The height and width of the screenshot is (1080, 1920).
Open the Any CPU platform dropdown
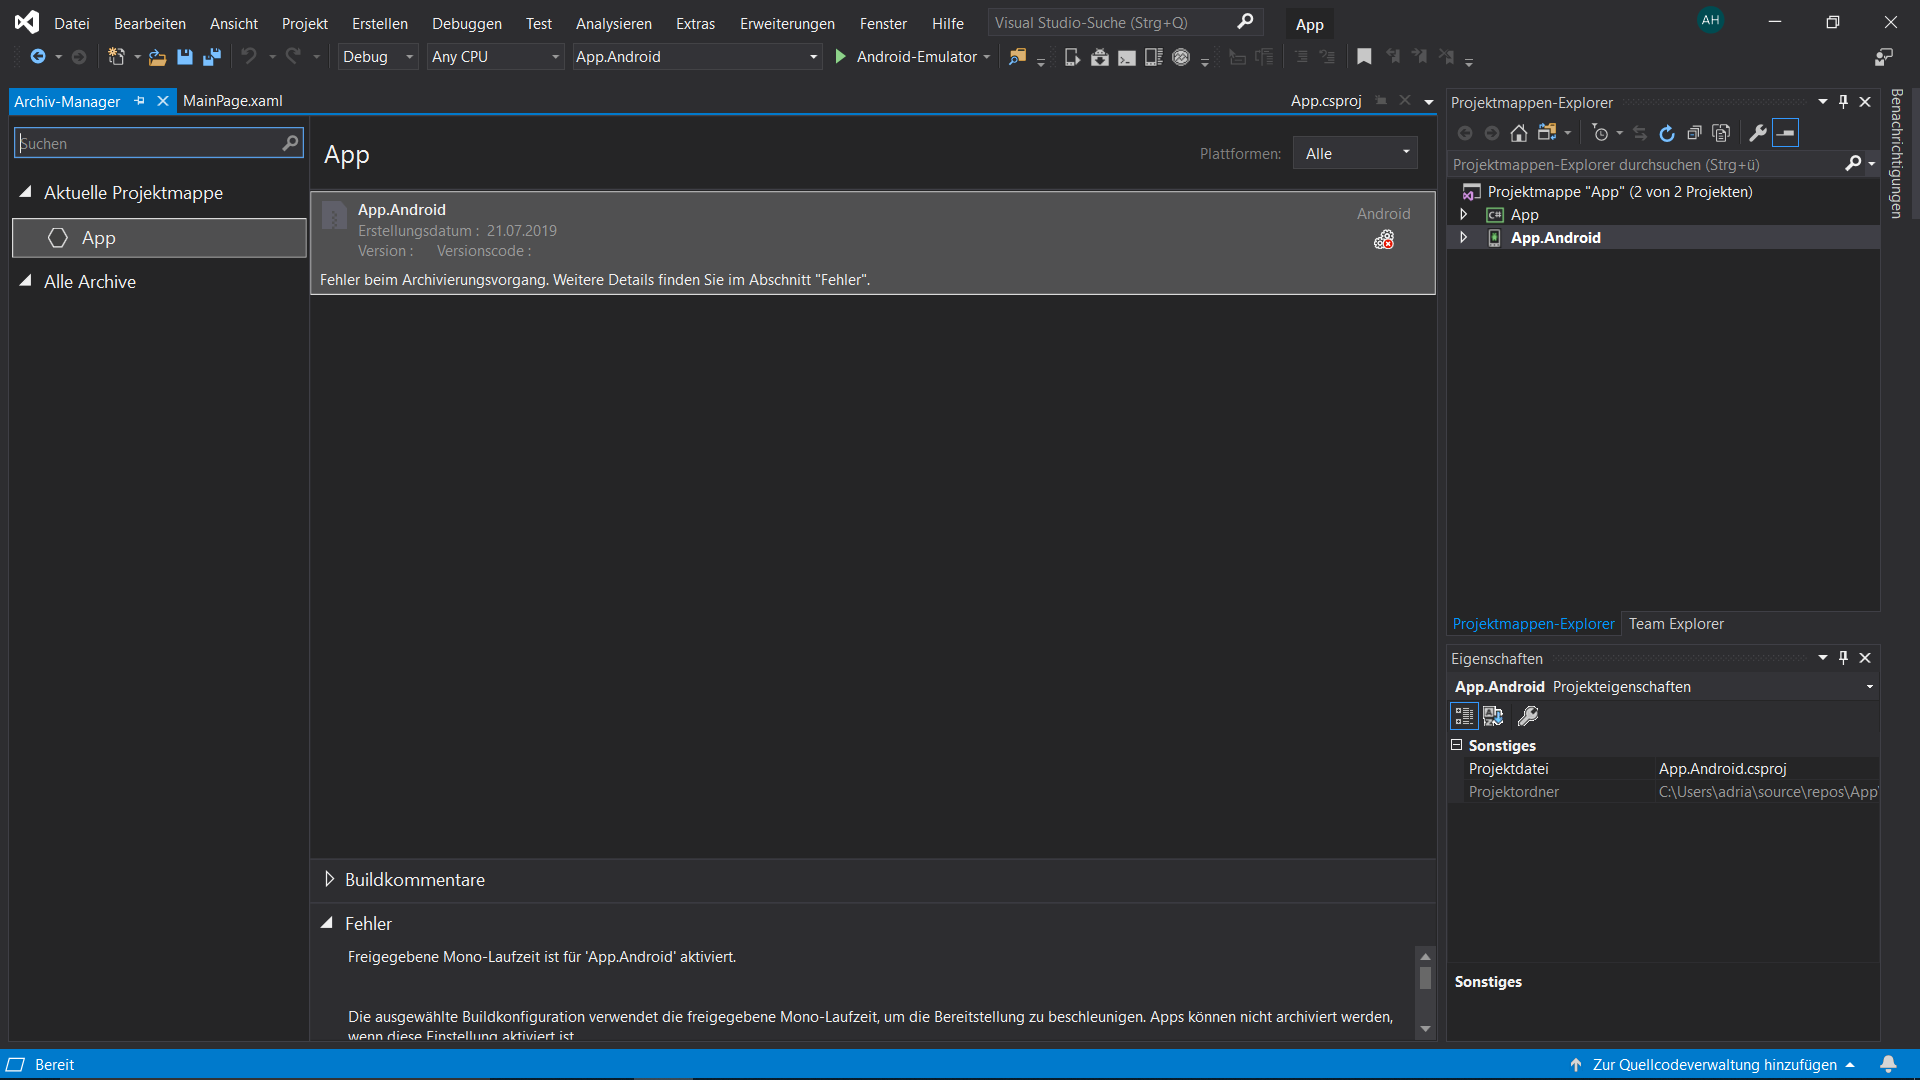click(x=495, y=57)
